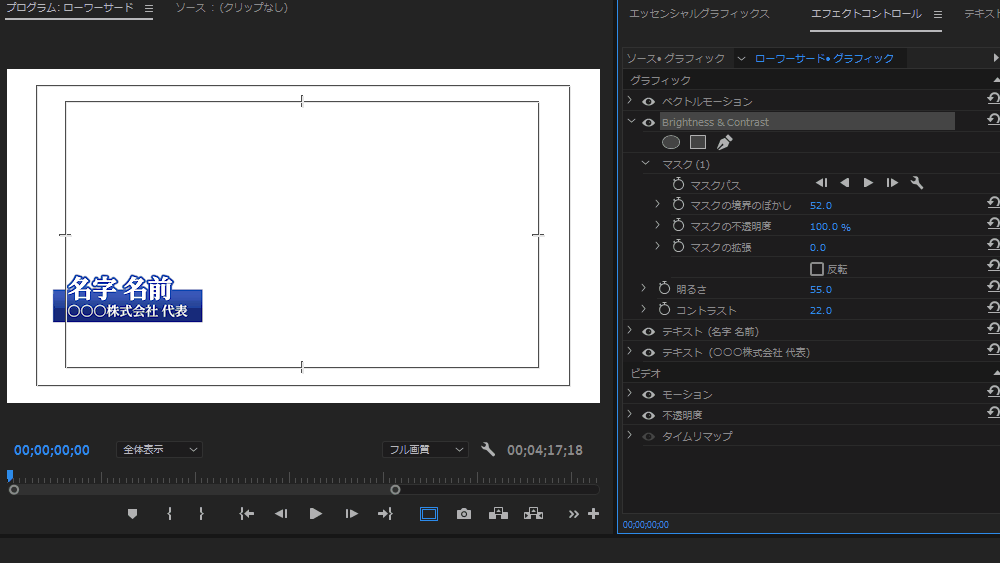Image resolution: width=1000 pixels, height=563 pixels.
Task: Edit mask feather value 52.0
Action: pyautogui.click(x=821, y=205)
